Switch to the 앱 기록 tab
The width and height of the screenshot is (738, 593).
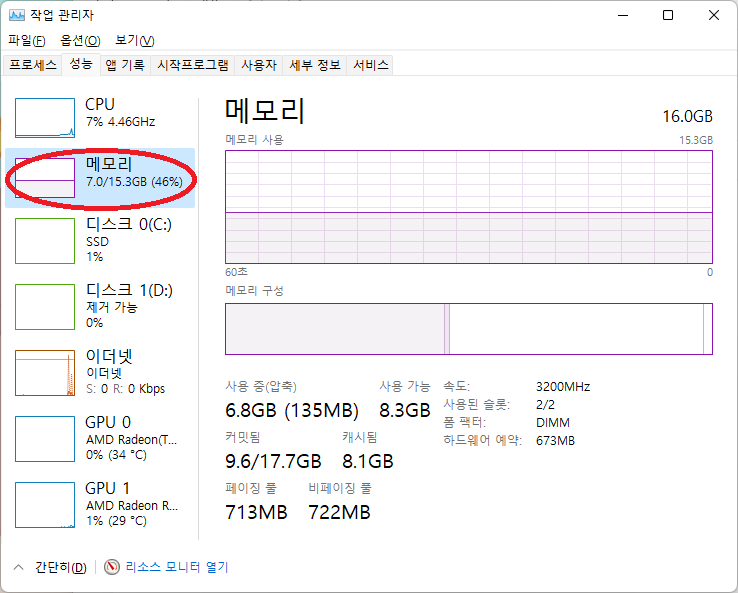tap(125, 65)
